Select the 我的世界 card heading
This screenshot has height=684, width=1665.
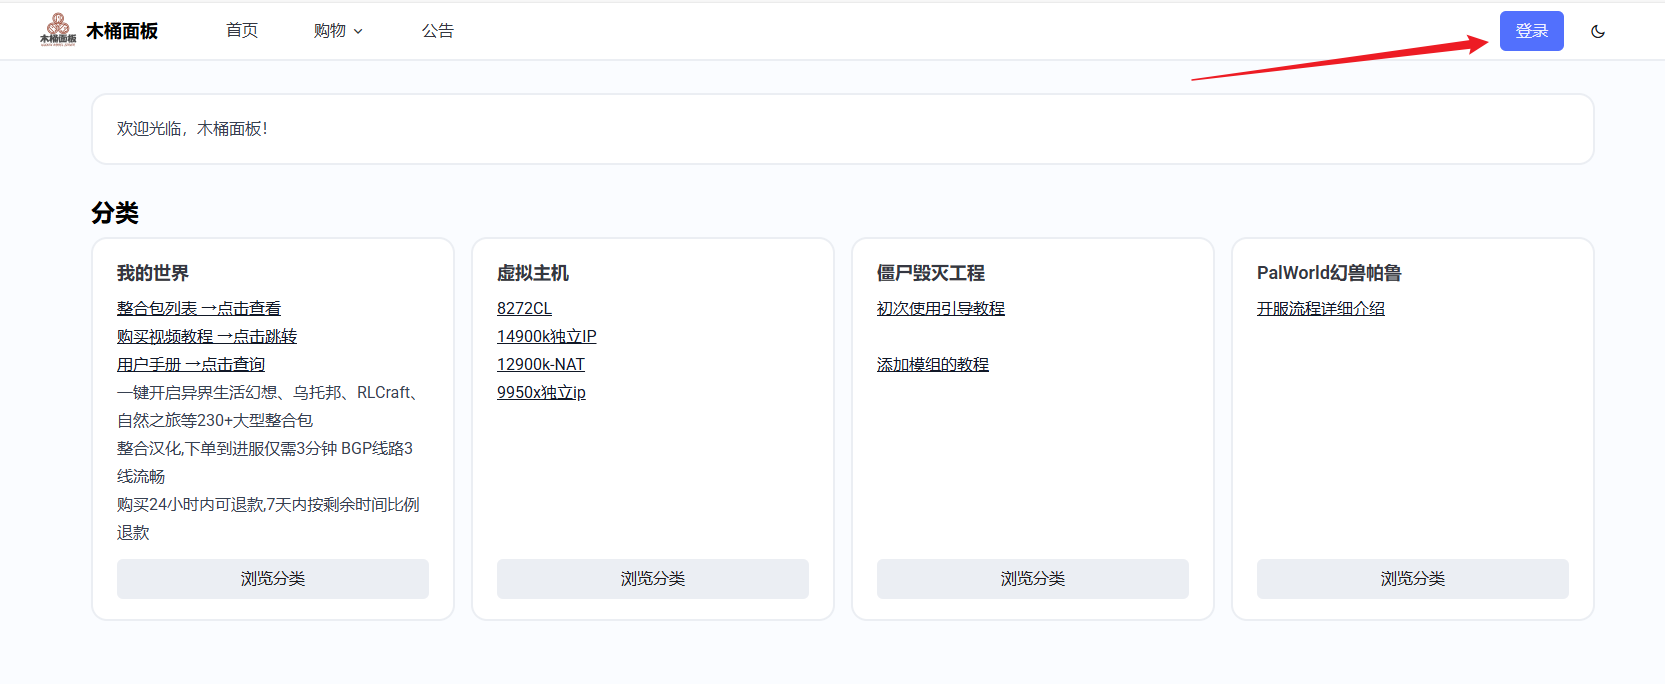[153, 273]
